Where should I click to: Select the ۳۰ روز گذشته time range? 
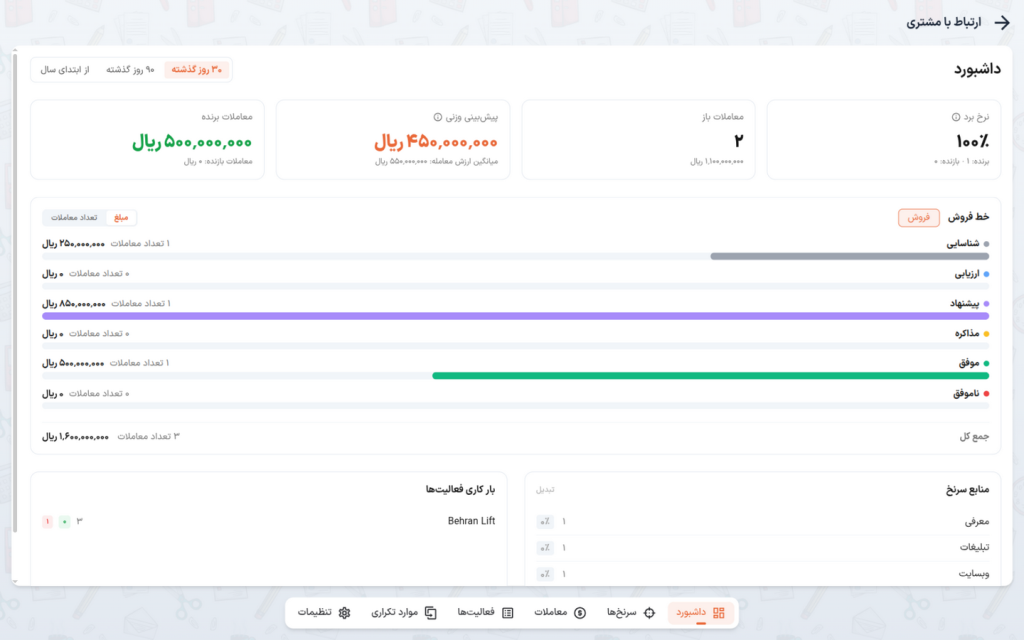(197, 69)
